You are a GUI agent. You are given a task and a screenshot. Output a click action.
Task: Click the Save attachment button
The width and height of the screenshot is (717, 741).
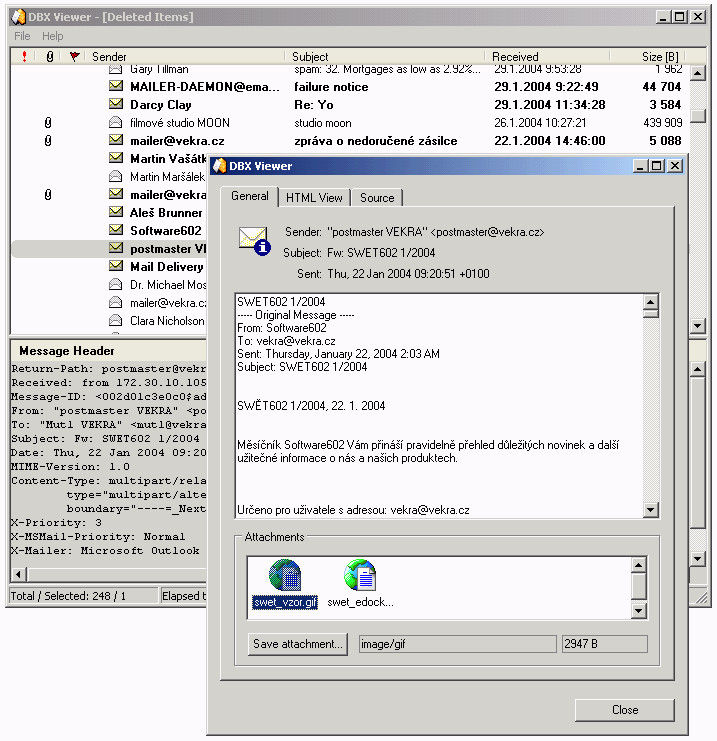pos(298,644)
